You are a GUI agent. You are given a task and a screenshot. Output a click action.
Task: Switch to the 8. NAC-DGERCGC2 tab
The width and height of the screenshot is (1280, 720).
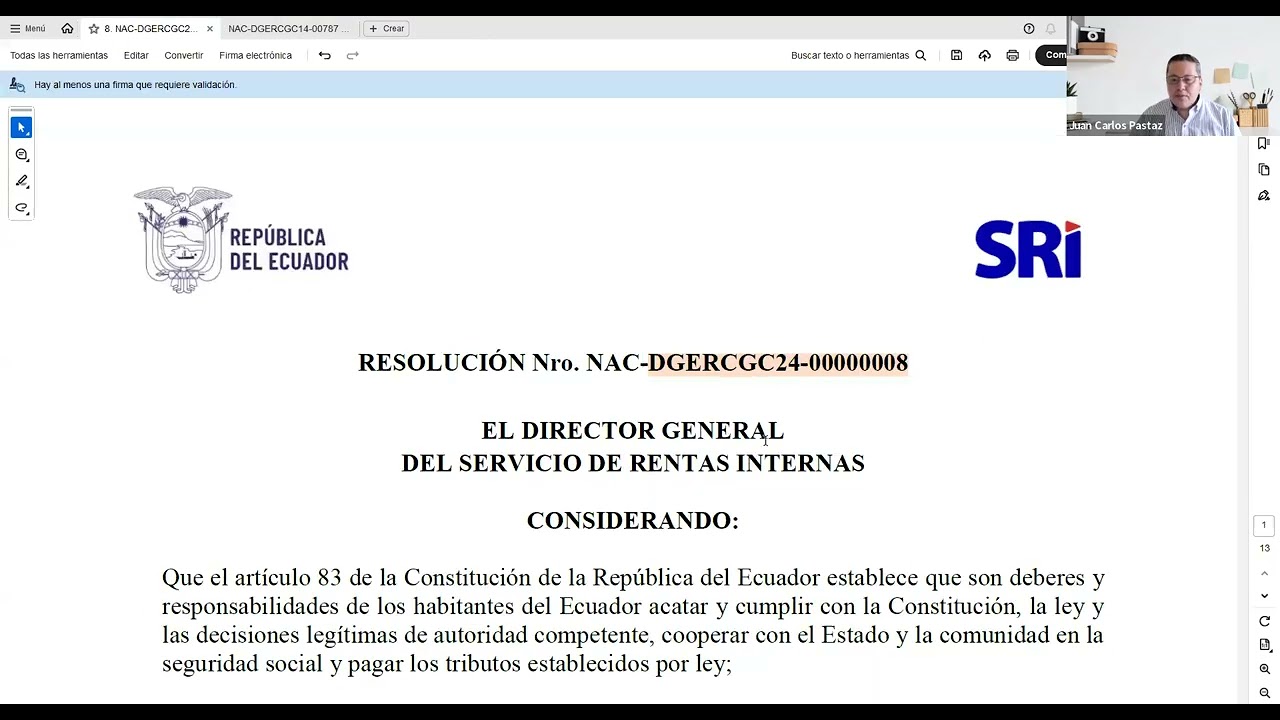coord(150,29)
